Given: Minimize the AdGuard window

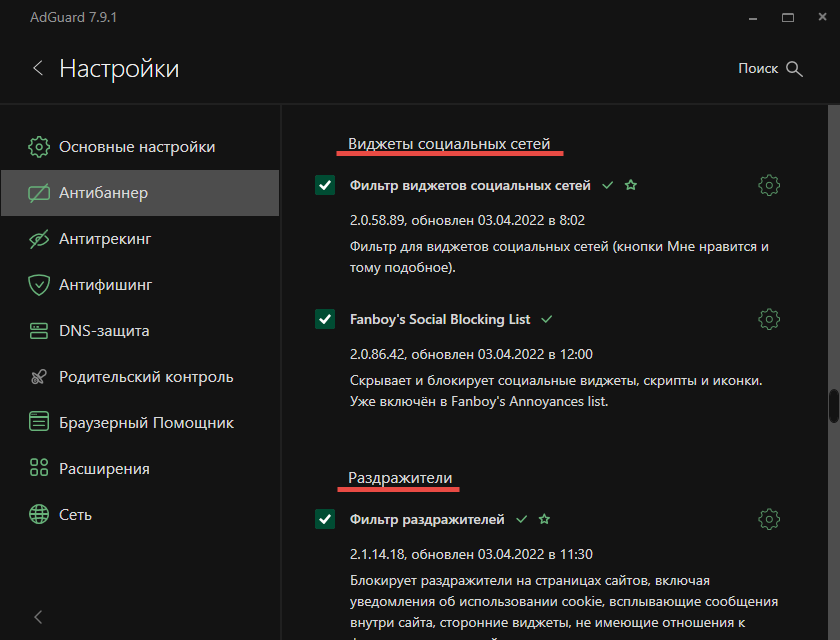Looking at the screenshot, I should [753, 18].
